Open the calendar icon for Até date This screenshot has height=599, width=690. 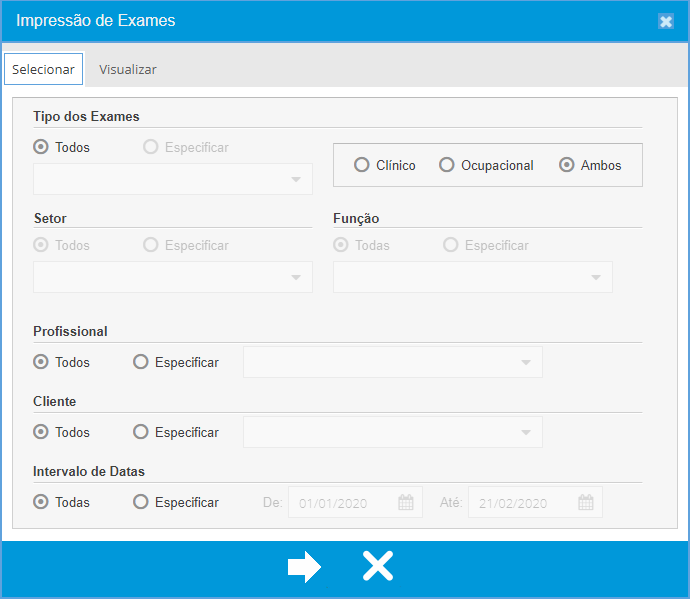(x=586, y=503)
